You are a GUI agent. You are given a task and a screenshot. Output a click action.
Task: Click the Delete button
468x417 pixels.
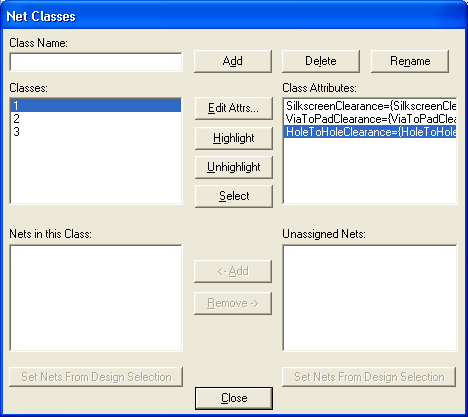(x=321, y=61)
